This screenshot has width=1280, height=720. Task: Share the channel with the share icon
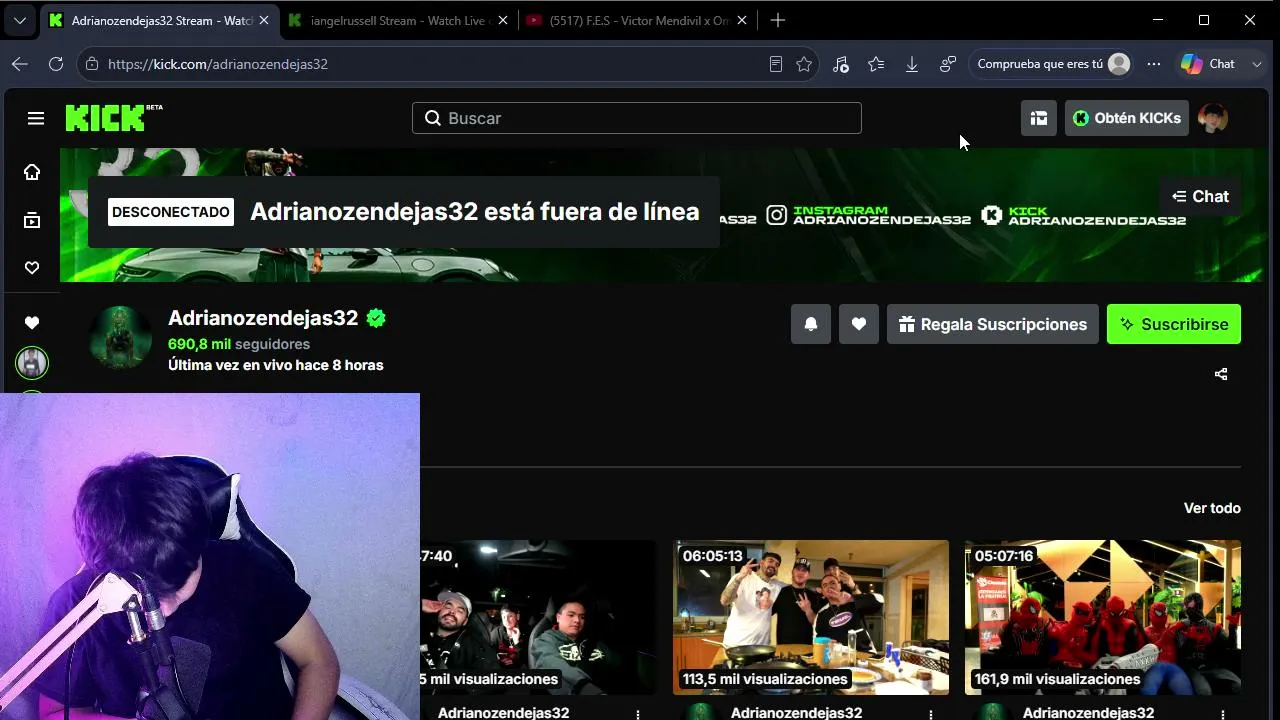pyautogui.click(x=1221, y=374)
